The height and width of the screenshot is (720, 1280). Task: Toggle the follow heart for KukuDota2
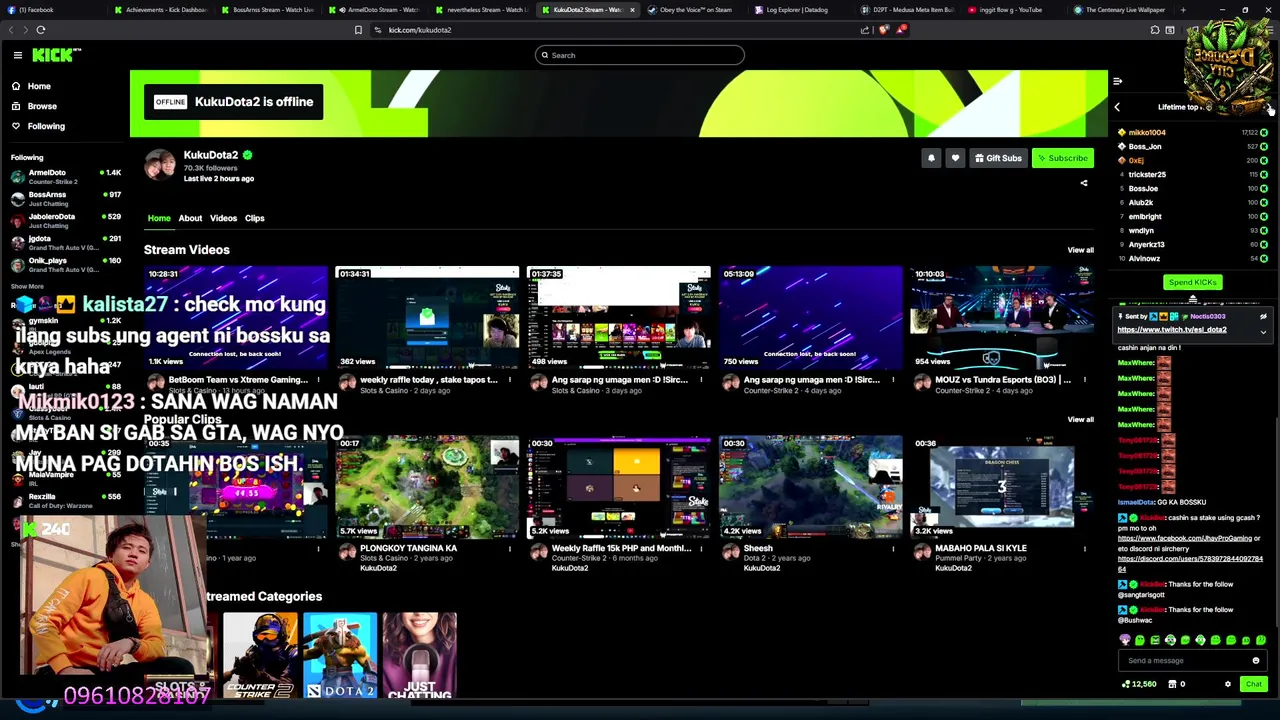pyautogui.click(x=955, y=158)
